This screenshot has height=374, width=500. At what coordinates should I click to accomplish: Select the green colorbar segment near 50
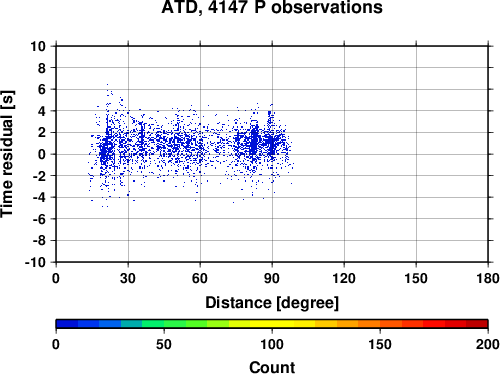click(175, 324)
